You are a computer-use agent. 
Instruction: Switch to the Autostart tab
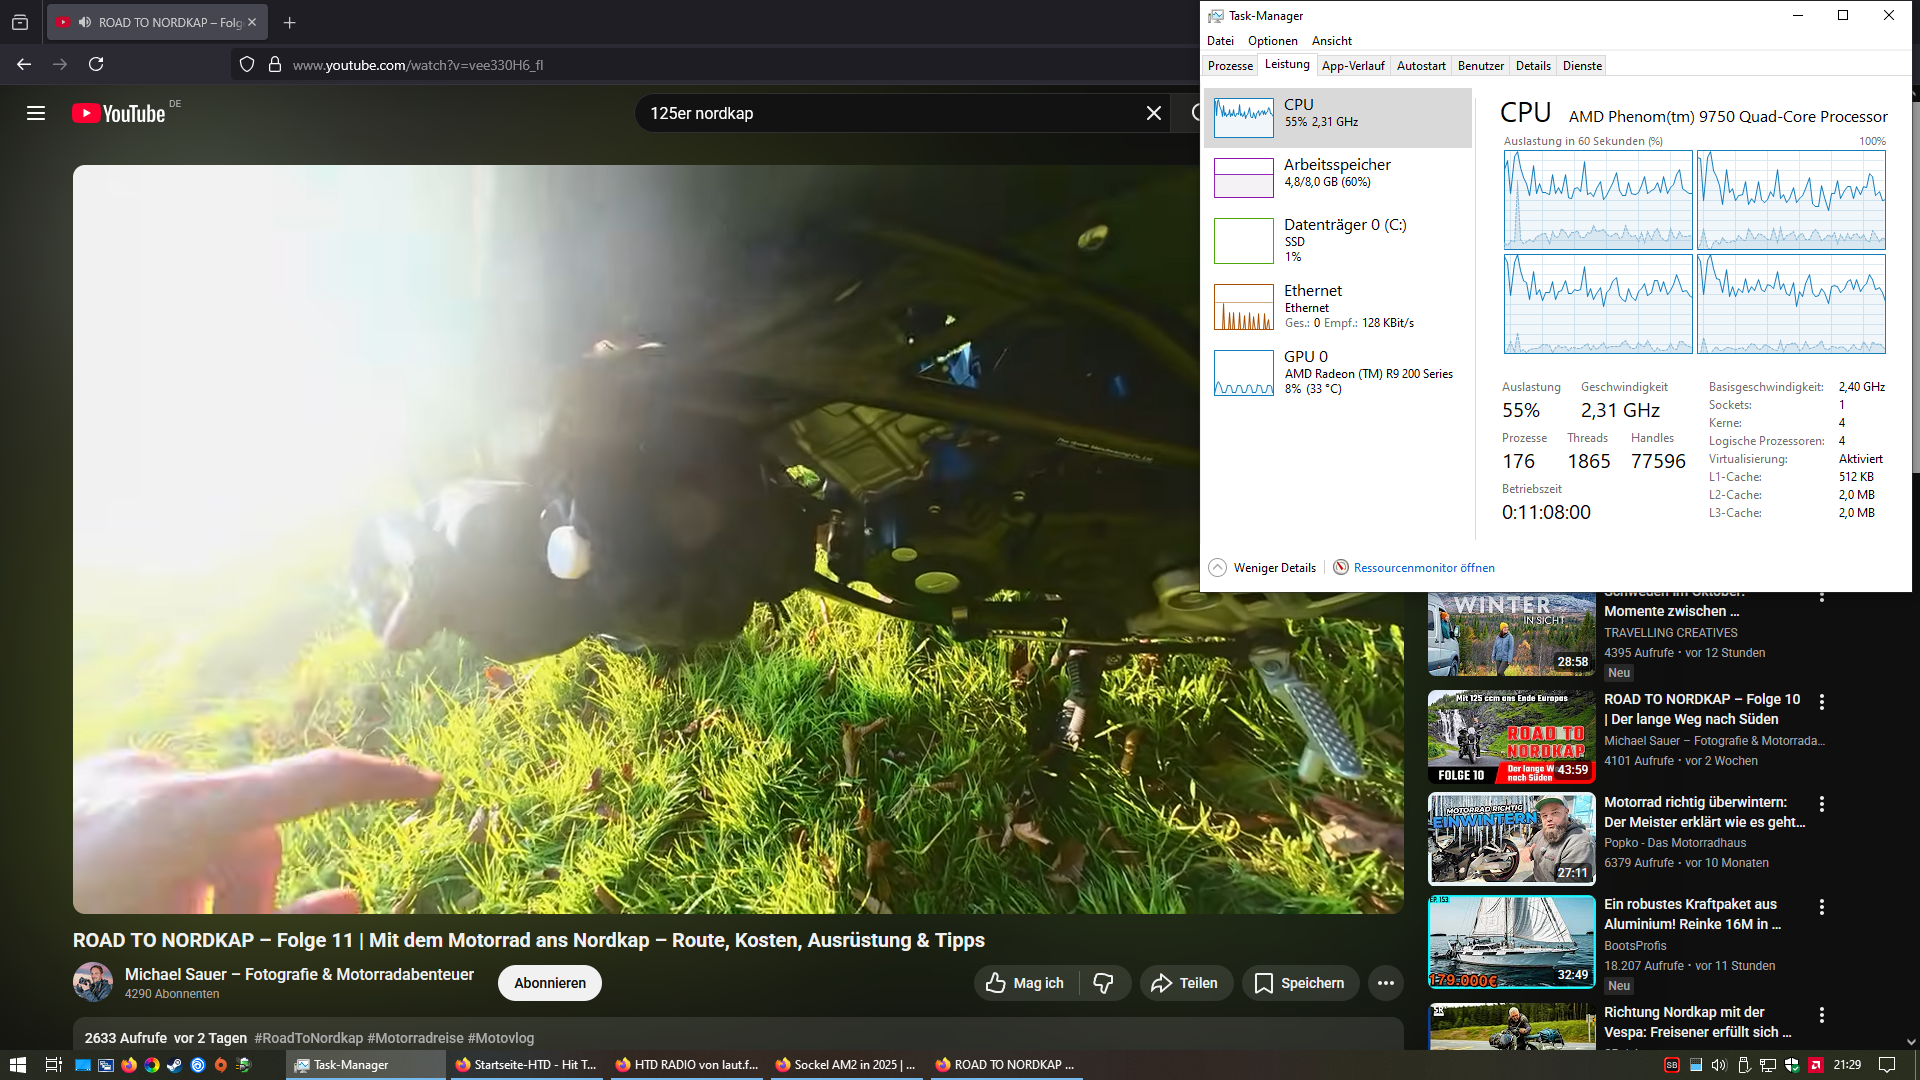1420,66
